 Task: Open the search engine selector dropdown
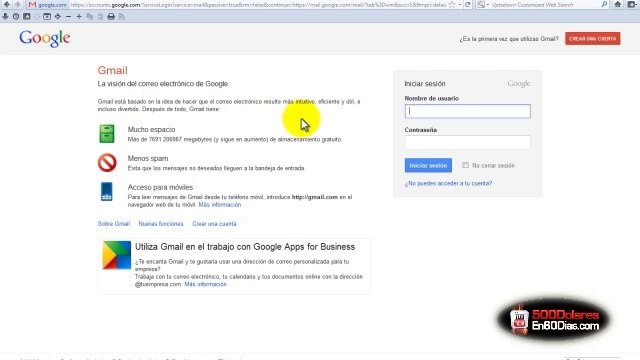[x=483, y=5]
